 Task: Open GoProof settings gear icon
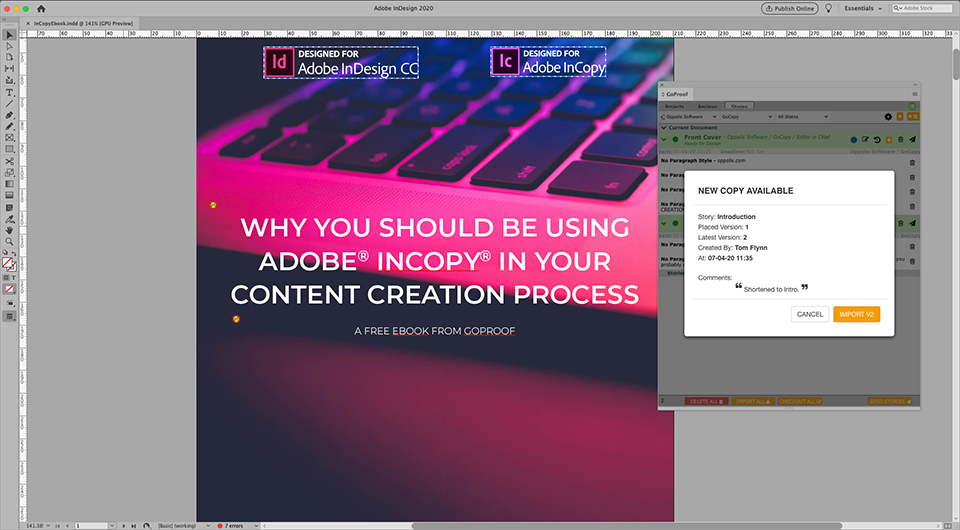pyautogui.click(x=888, y=116)
